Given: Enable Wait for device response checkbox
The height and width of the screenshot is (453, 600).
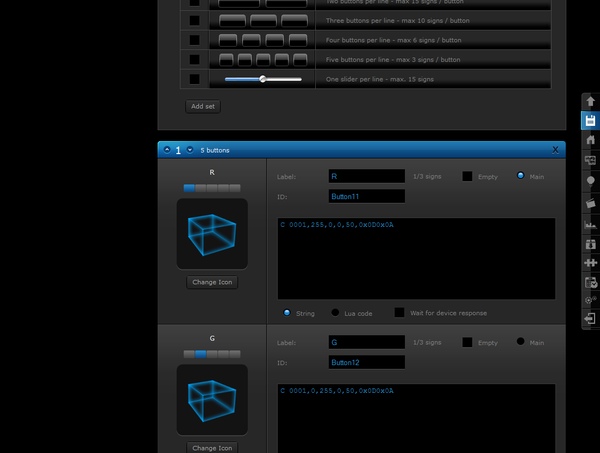Looking at the screenshot, I should pos(399,313).
